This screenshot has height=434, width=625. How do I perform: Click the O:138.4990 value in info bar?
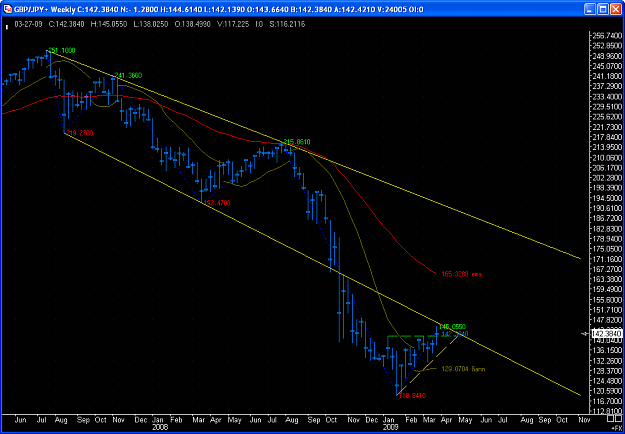pos(193,24)
